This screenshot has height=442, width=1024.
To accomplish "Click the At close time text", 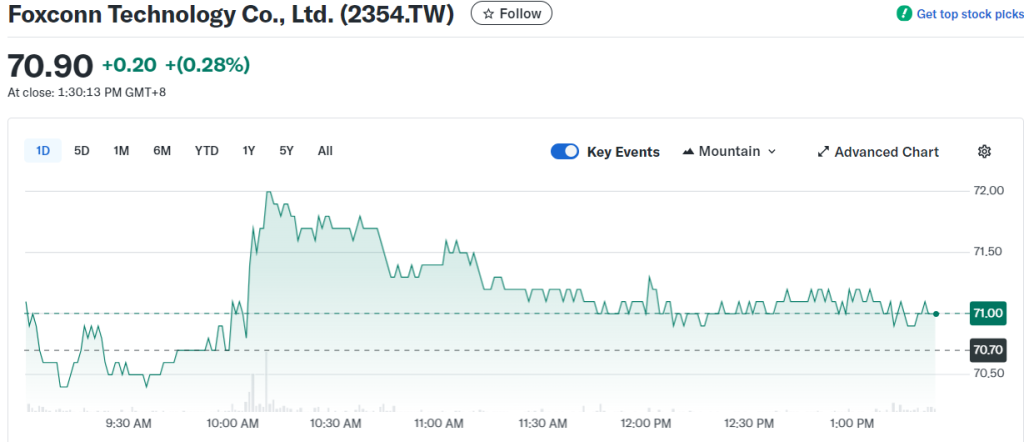I will 87,93.
